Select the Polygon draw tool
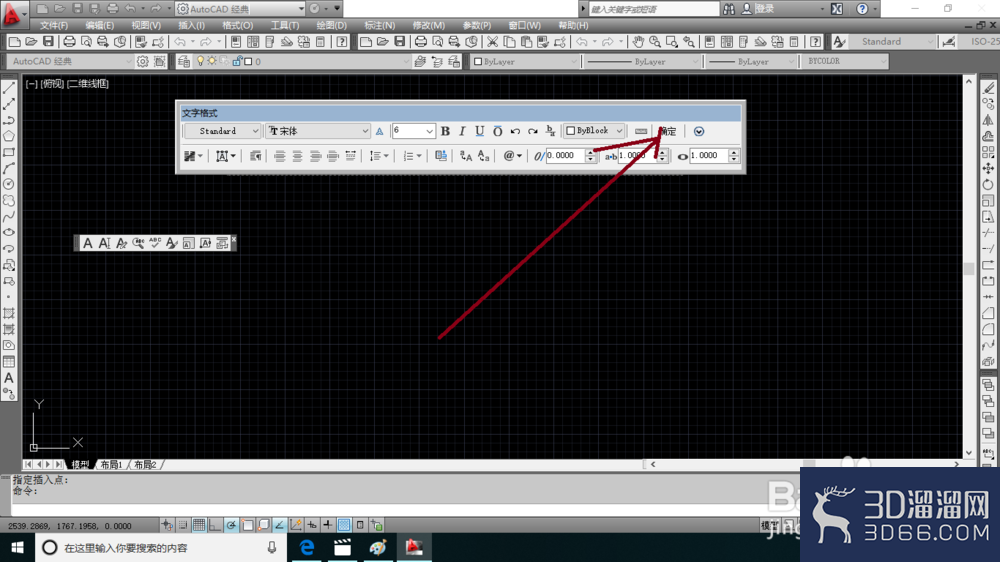 pyautogui.click(x=9, y=136)
